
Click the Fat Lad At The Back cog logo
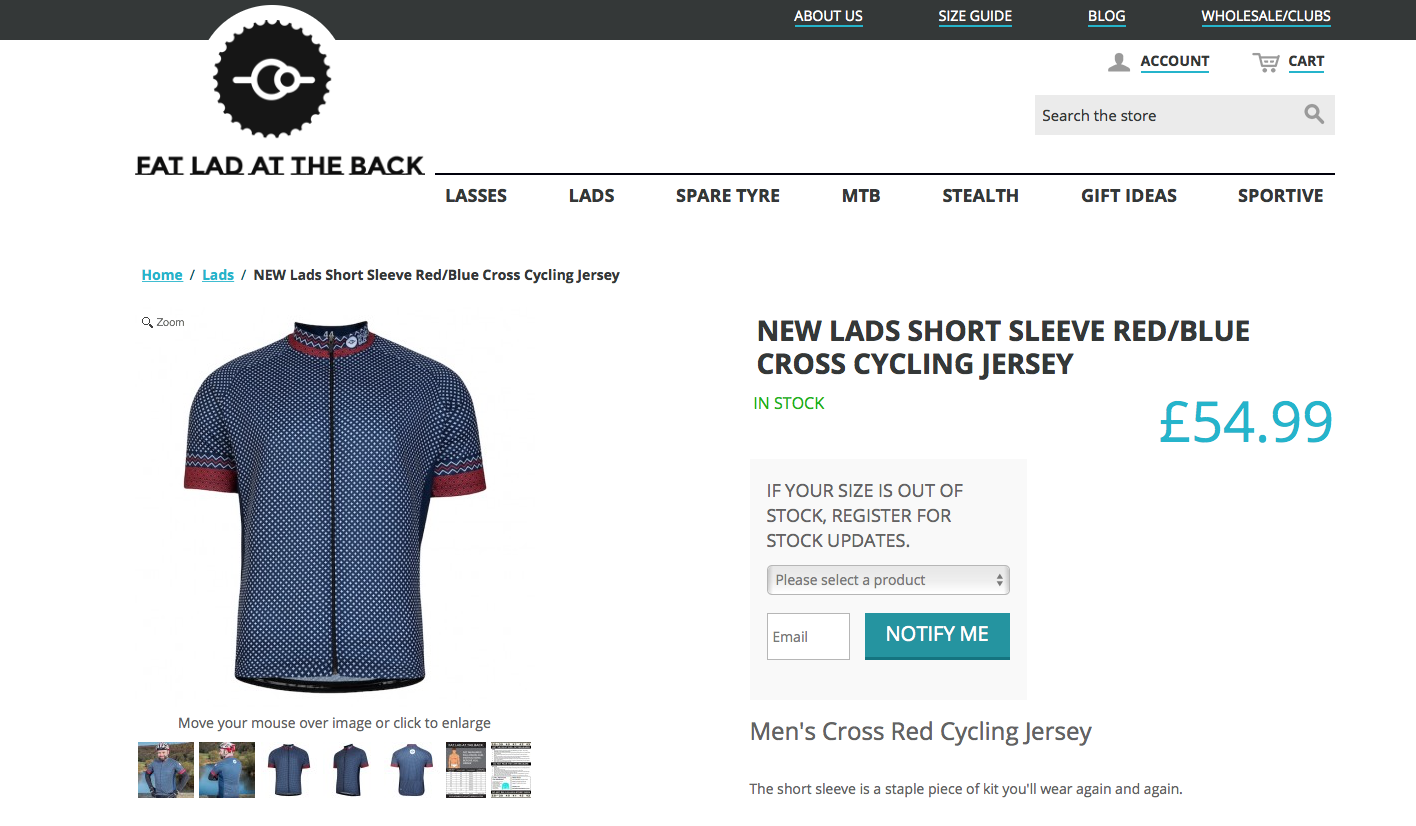click(272, 80)
